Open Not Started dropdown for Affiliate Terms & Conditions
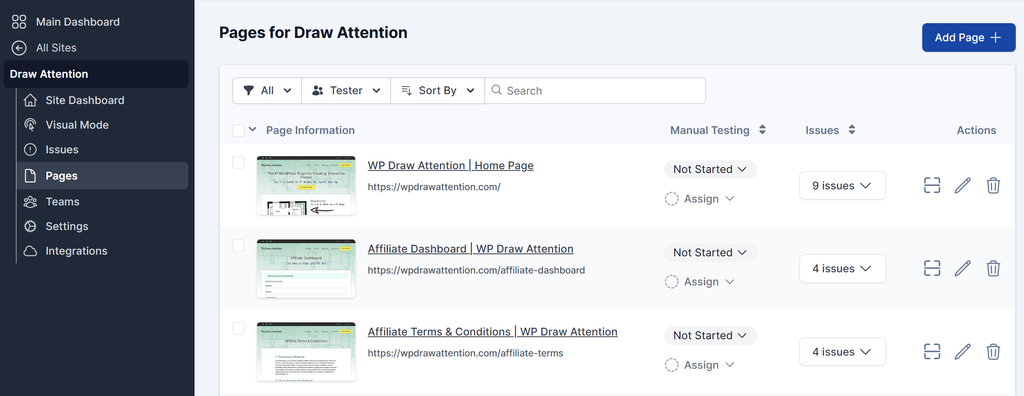 pyautogui.click(x=711, y=335)
